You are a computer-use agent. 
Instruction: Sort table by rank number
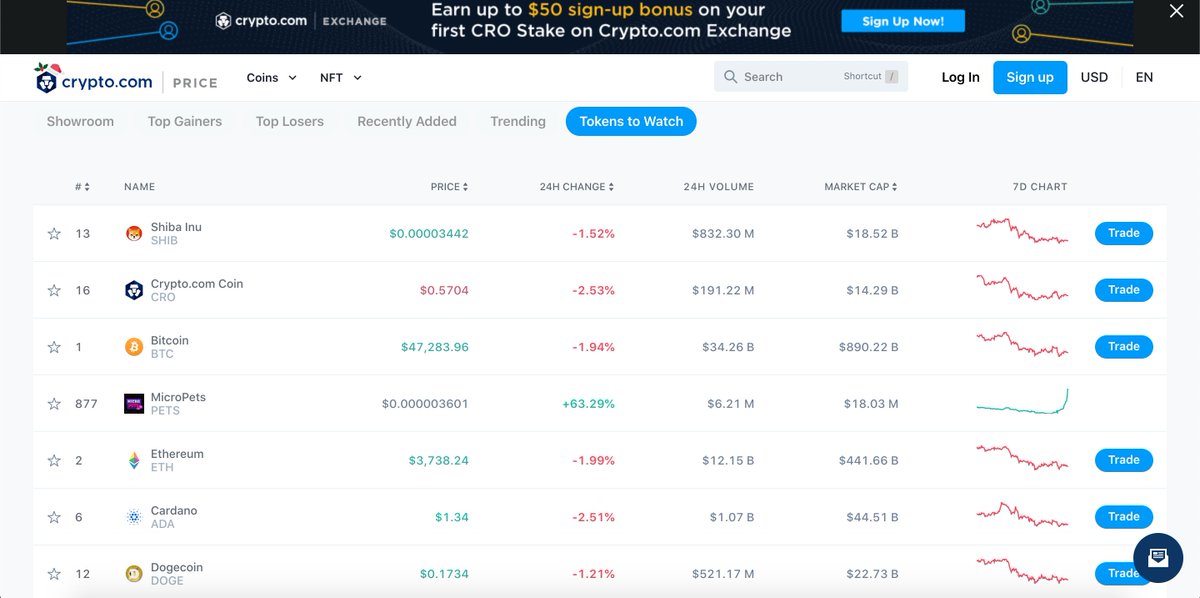pyautogui.click(x=82, y=187)
